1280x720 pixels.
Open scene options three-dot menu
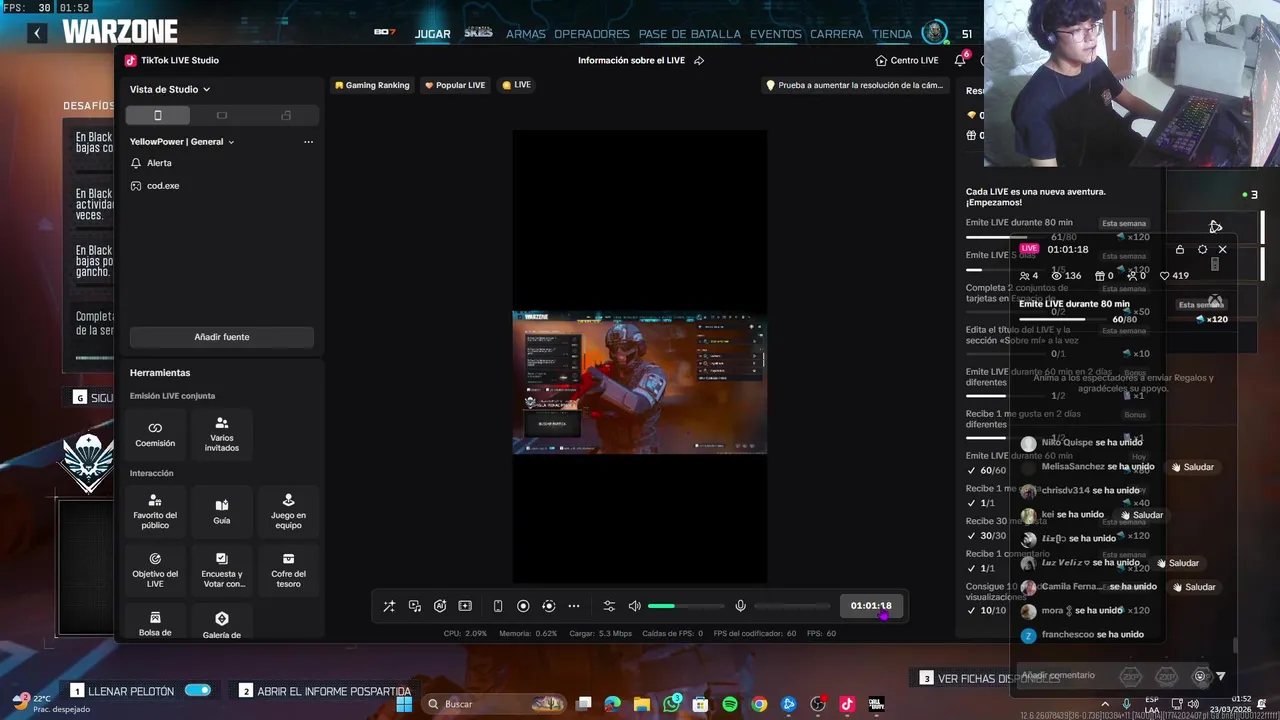[x=308, y=142]
